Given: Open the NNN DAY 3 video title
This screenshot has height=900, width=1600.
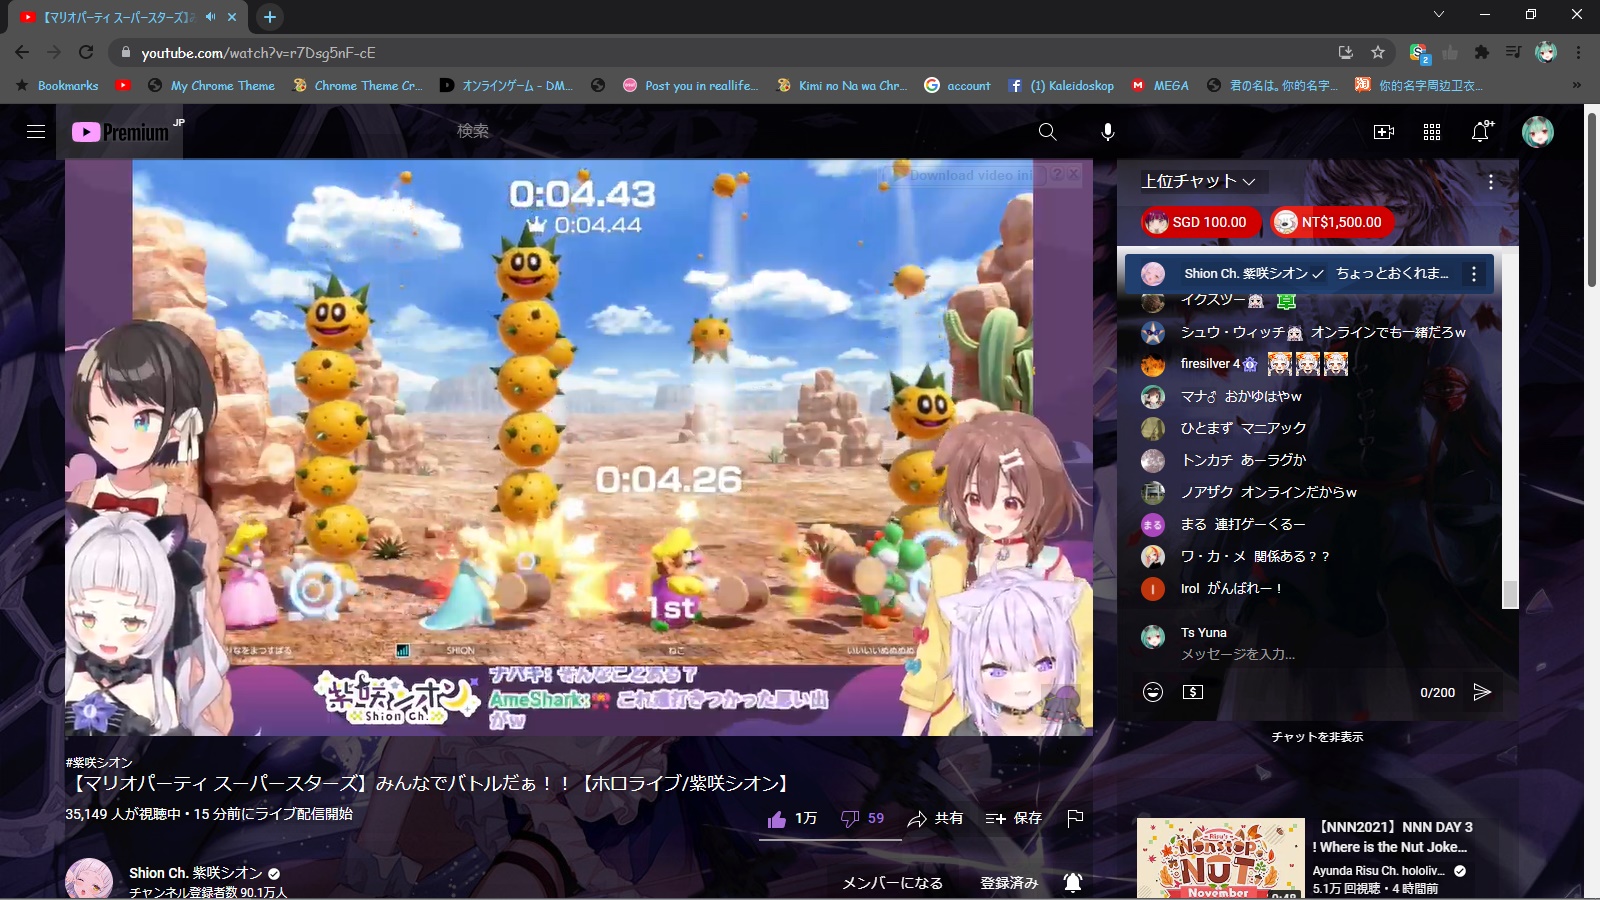Looking at the screenshot, I should pos(1393,837).
